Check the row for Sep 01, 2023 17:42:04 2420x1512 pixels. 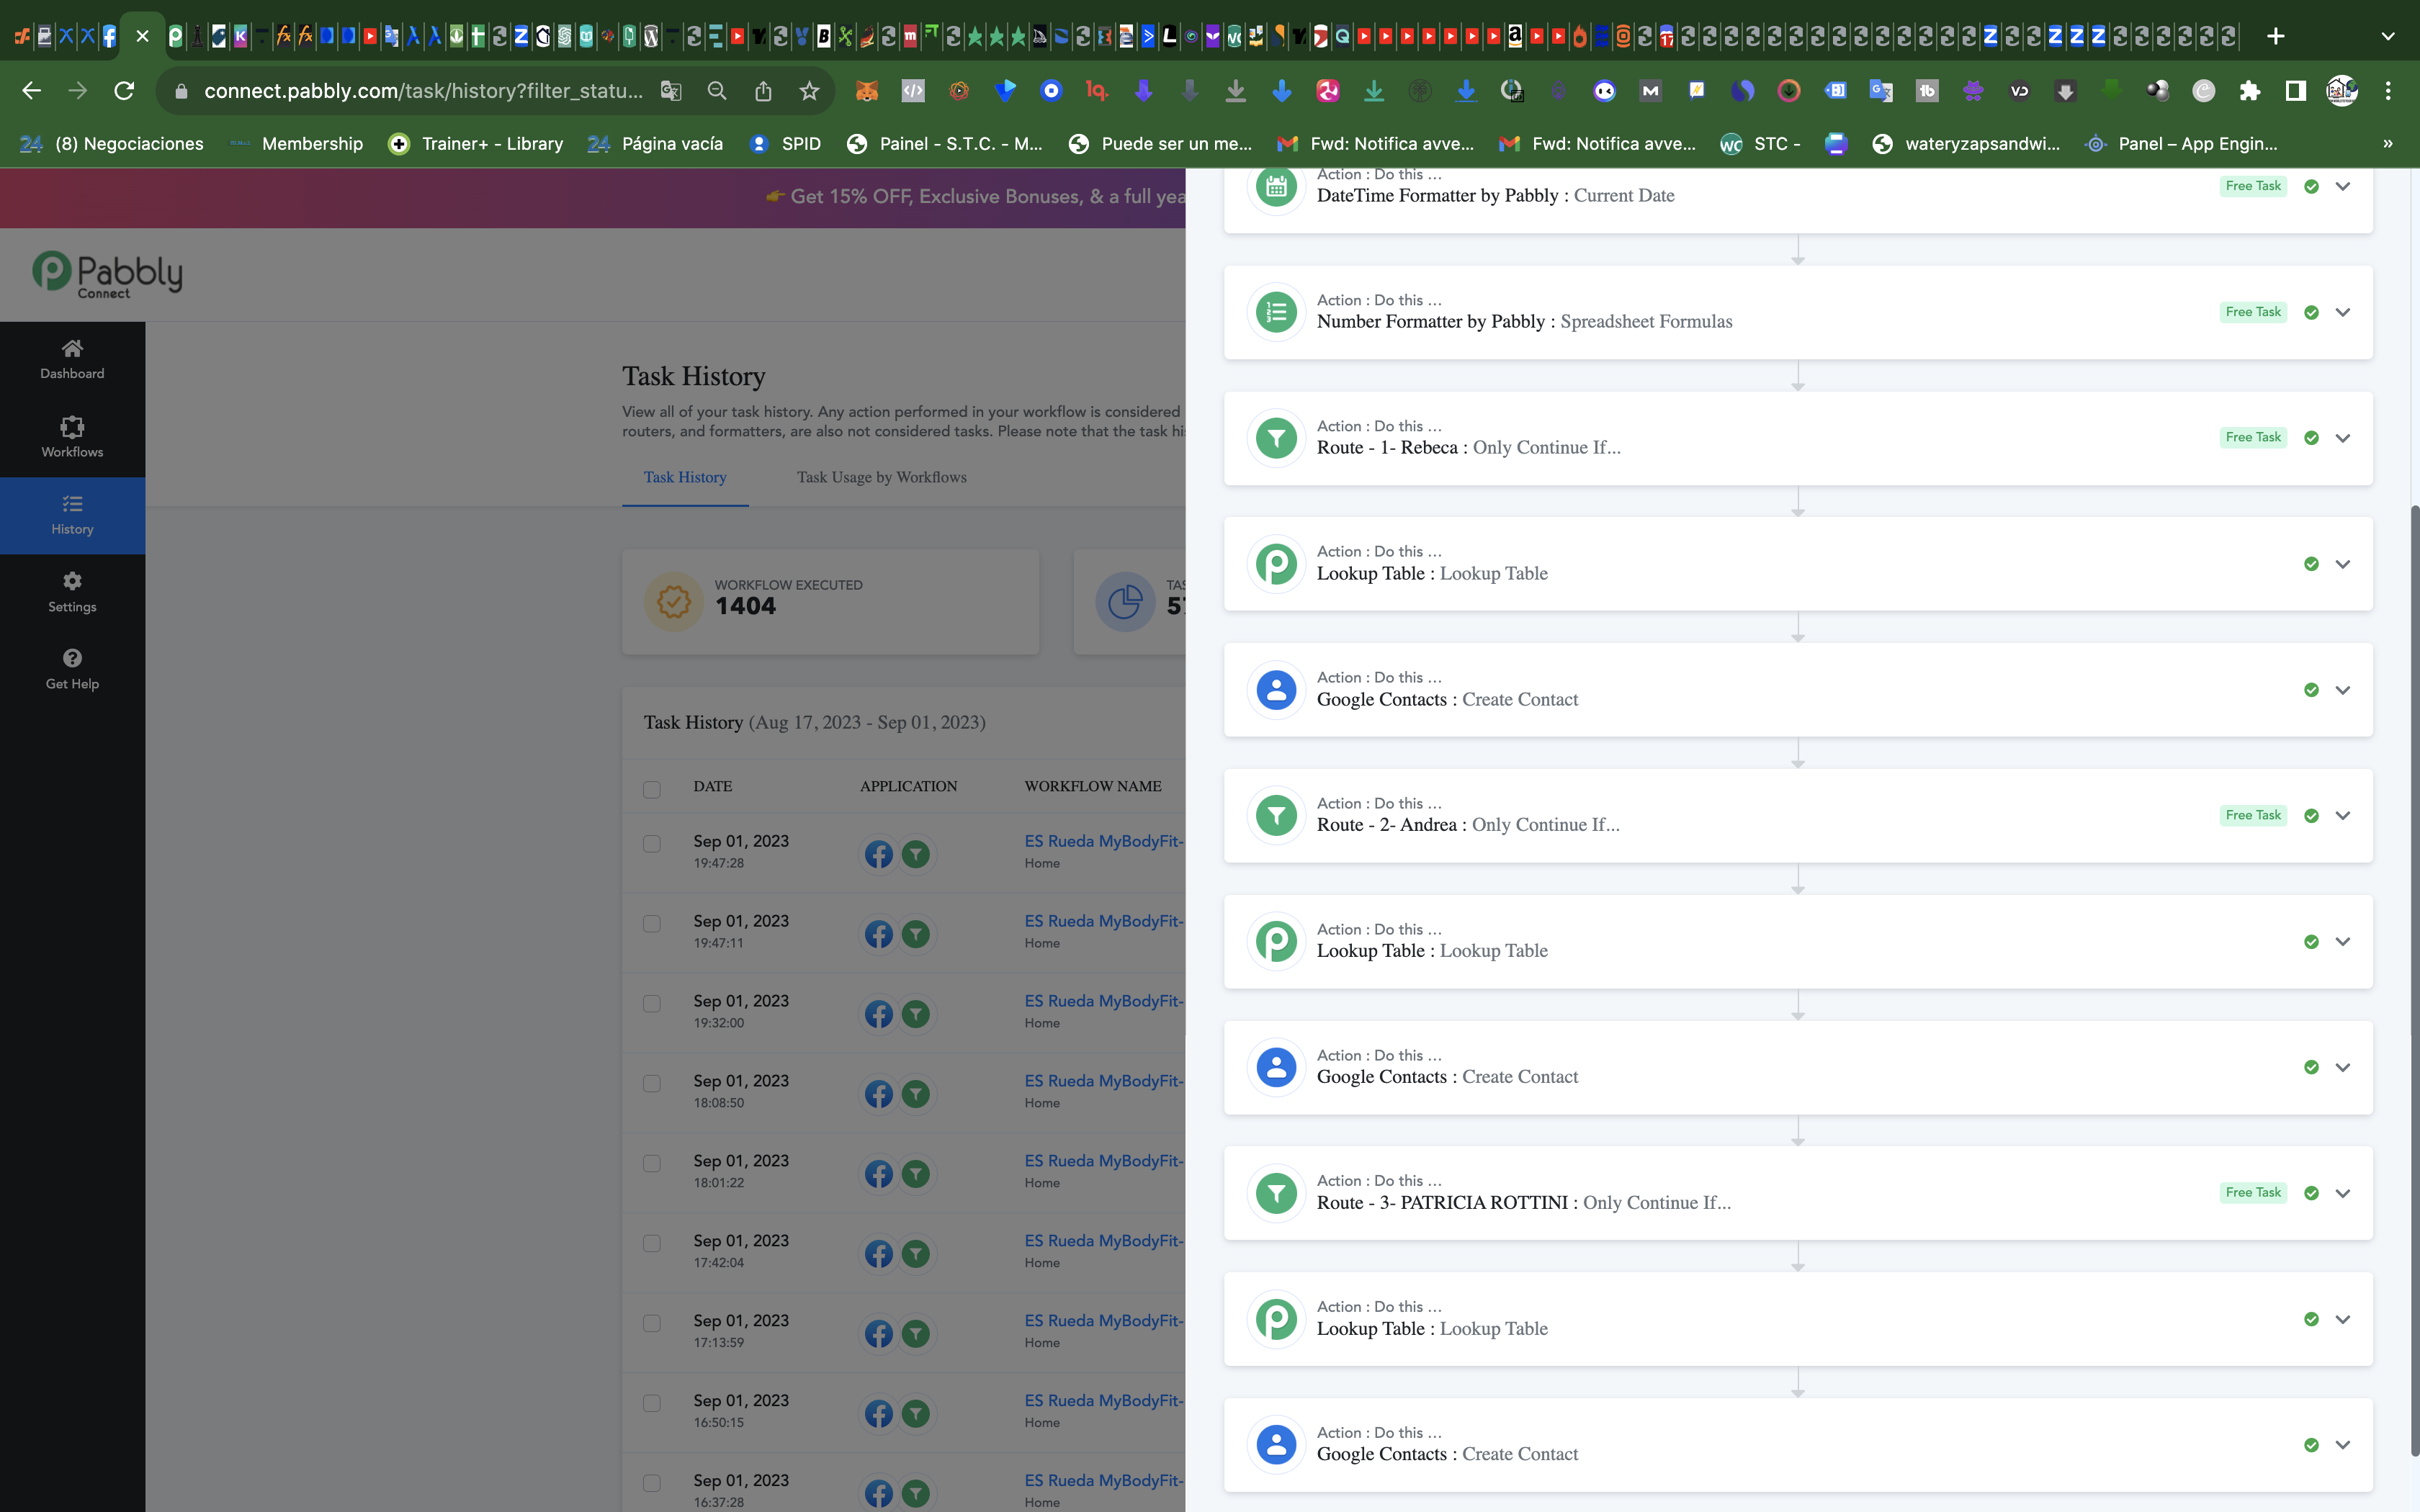[x=652, y=1243]
